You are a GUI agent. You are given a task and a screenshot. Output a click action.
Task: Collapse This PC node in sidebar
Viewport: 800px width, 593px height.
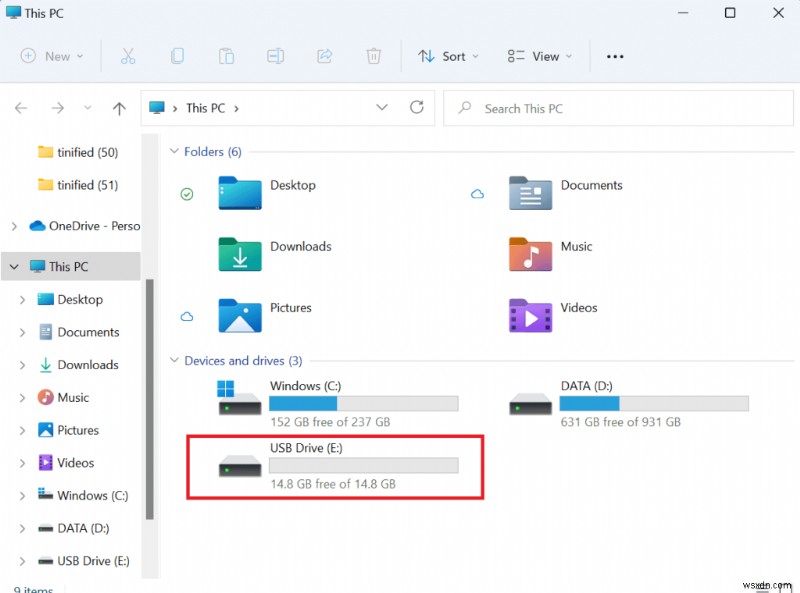click(14, 266)
